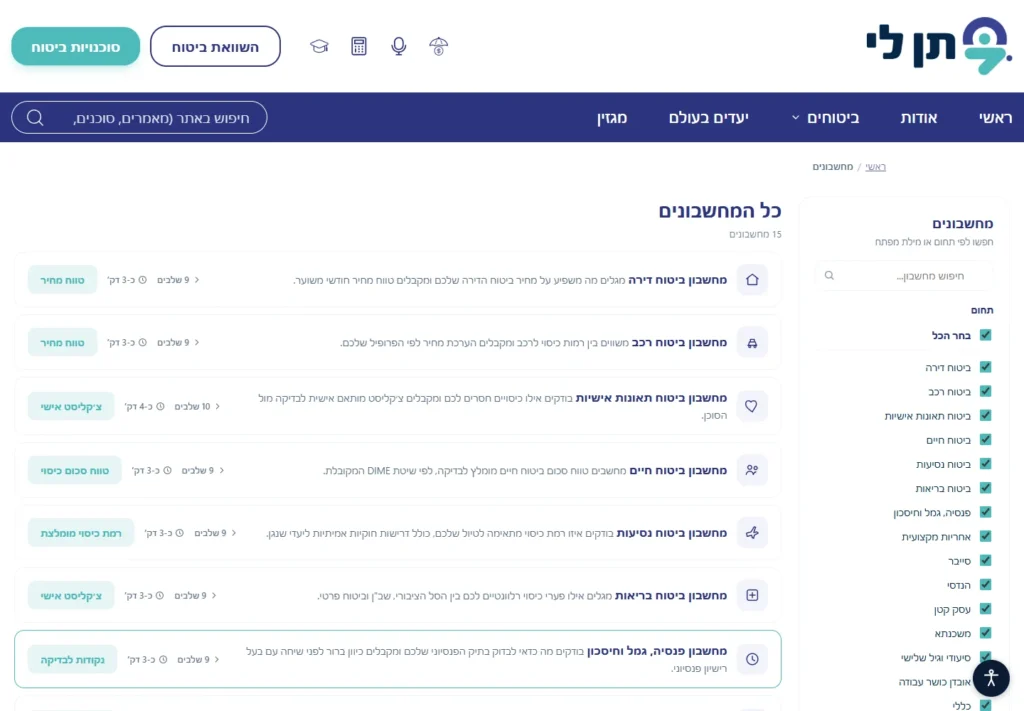The width and height of the screenshot is (1024, 711).
Task: Click the magnifier icon in חיפוש מחשבון field
Action: pyautogui.click(x=829, y=276)
